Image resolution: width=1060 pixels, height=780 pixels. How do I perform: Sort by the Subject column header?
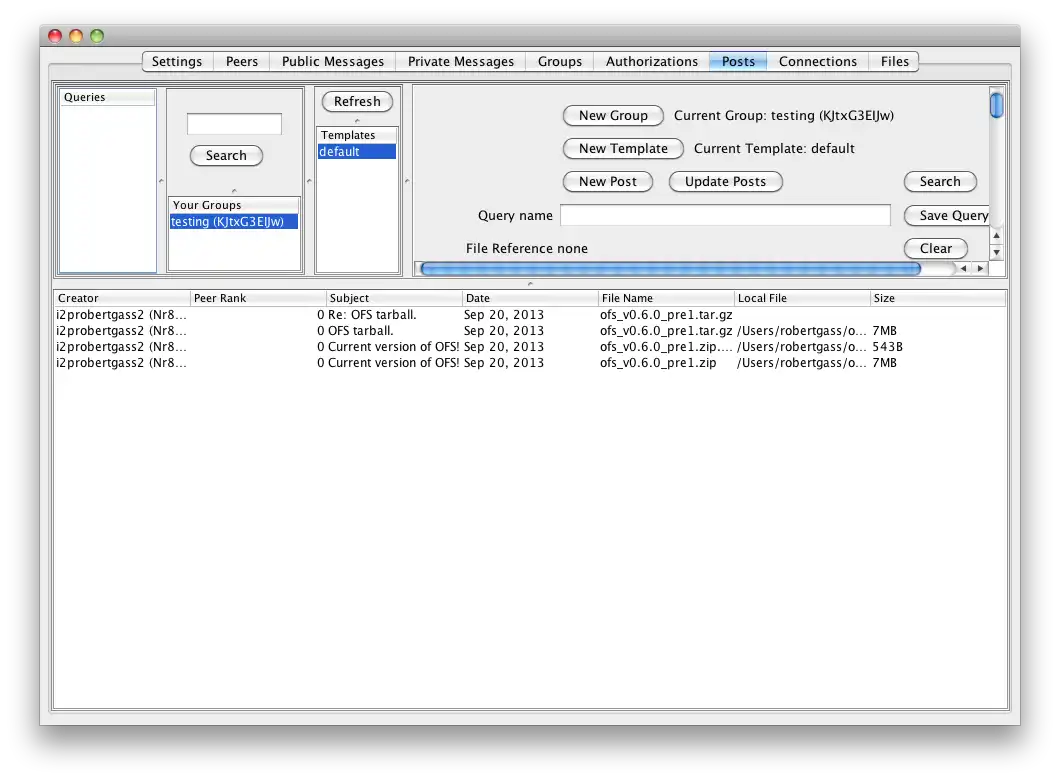(394, 298)
